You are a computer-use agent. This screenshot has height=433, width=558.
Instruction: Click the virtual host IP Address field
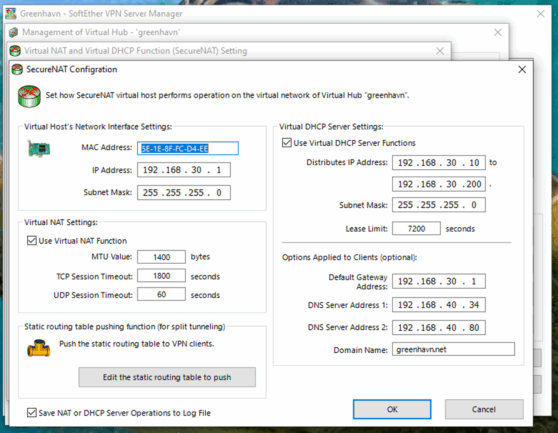click(184, 170)
